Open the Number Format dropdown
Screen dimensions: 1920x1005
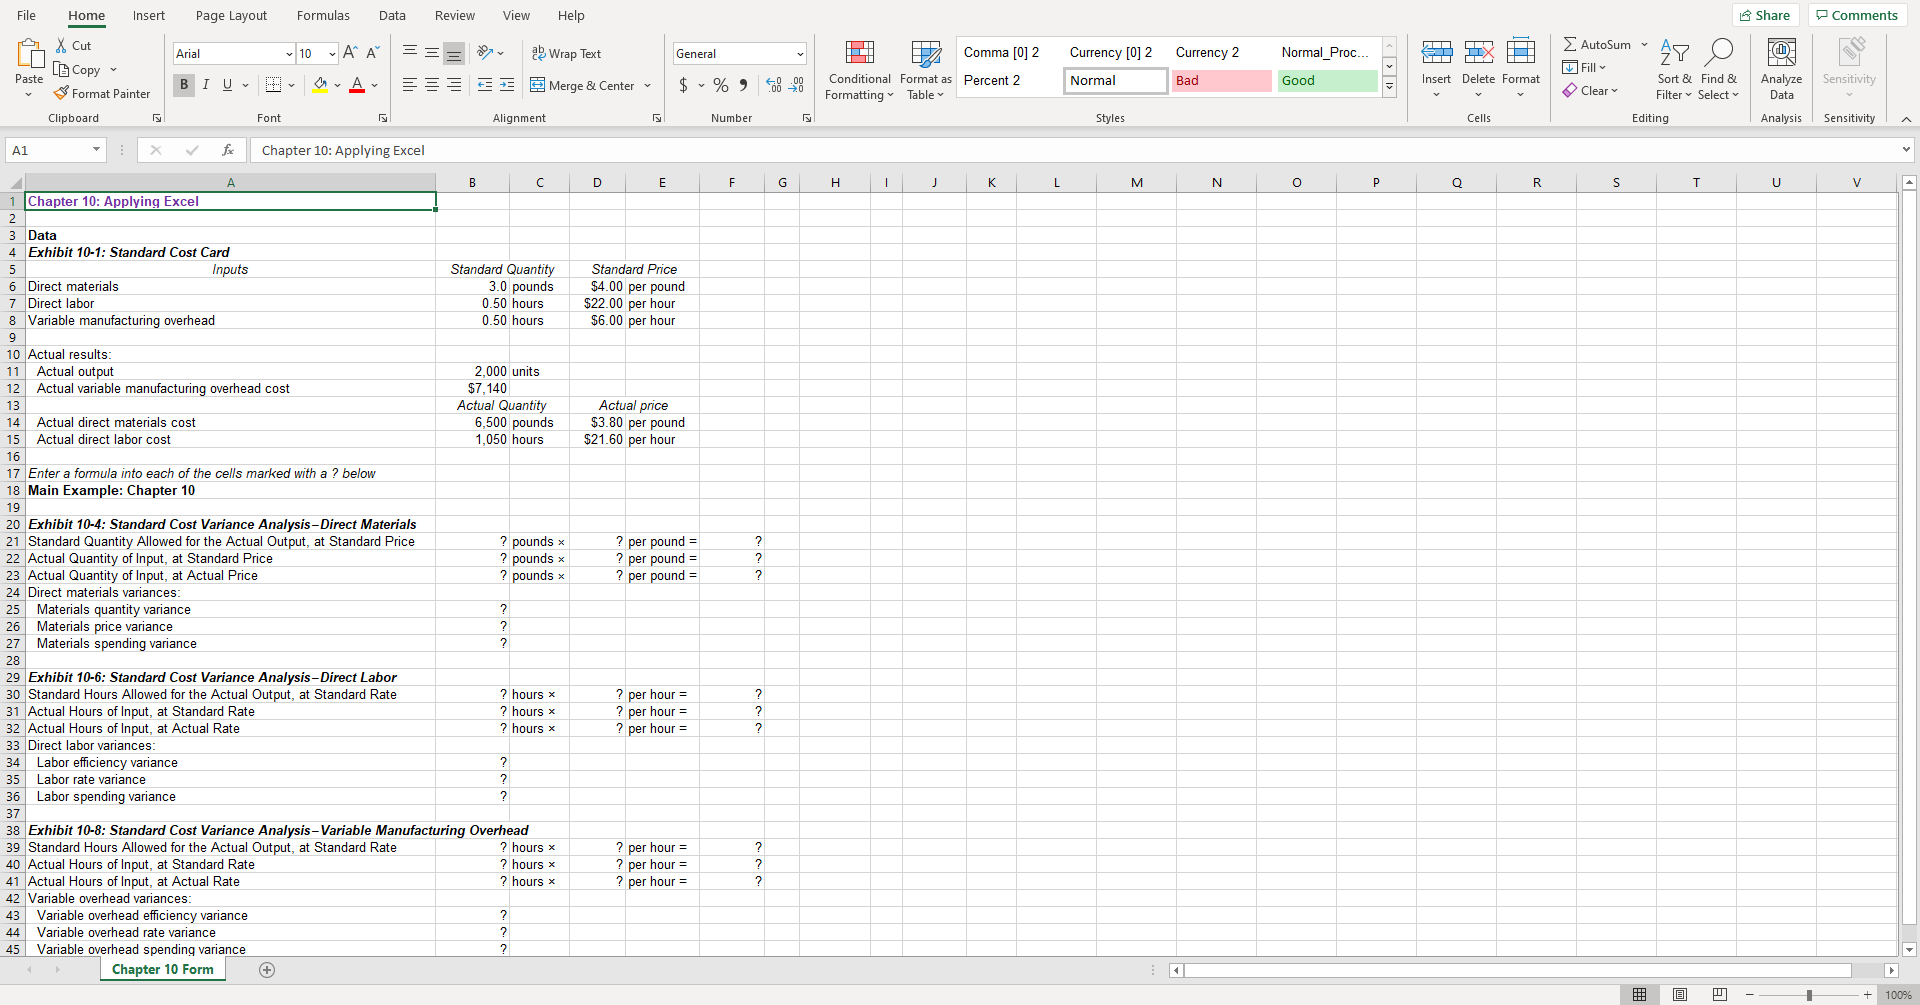coord(738,53)
